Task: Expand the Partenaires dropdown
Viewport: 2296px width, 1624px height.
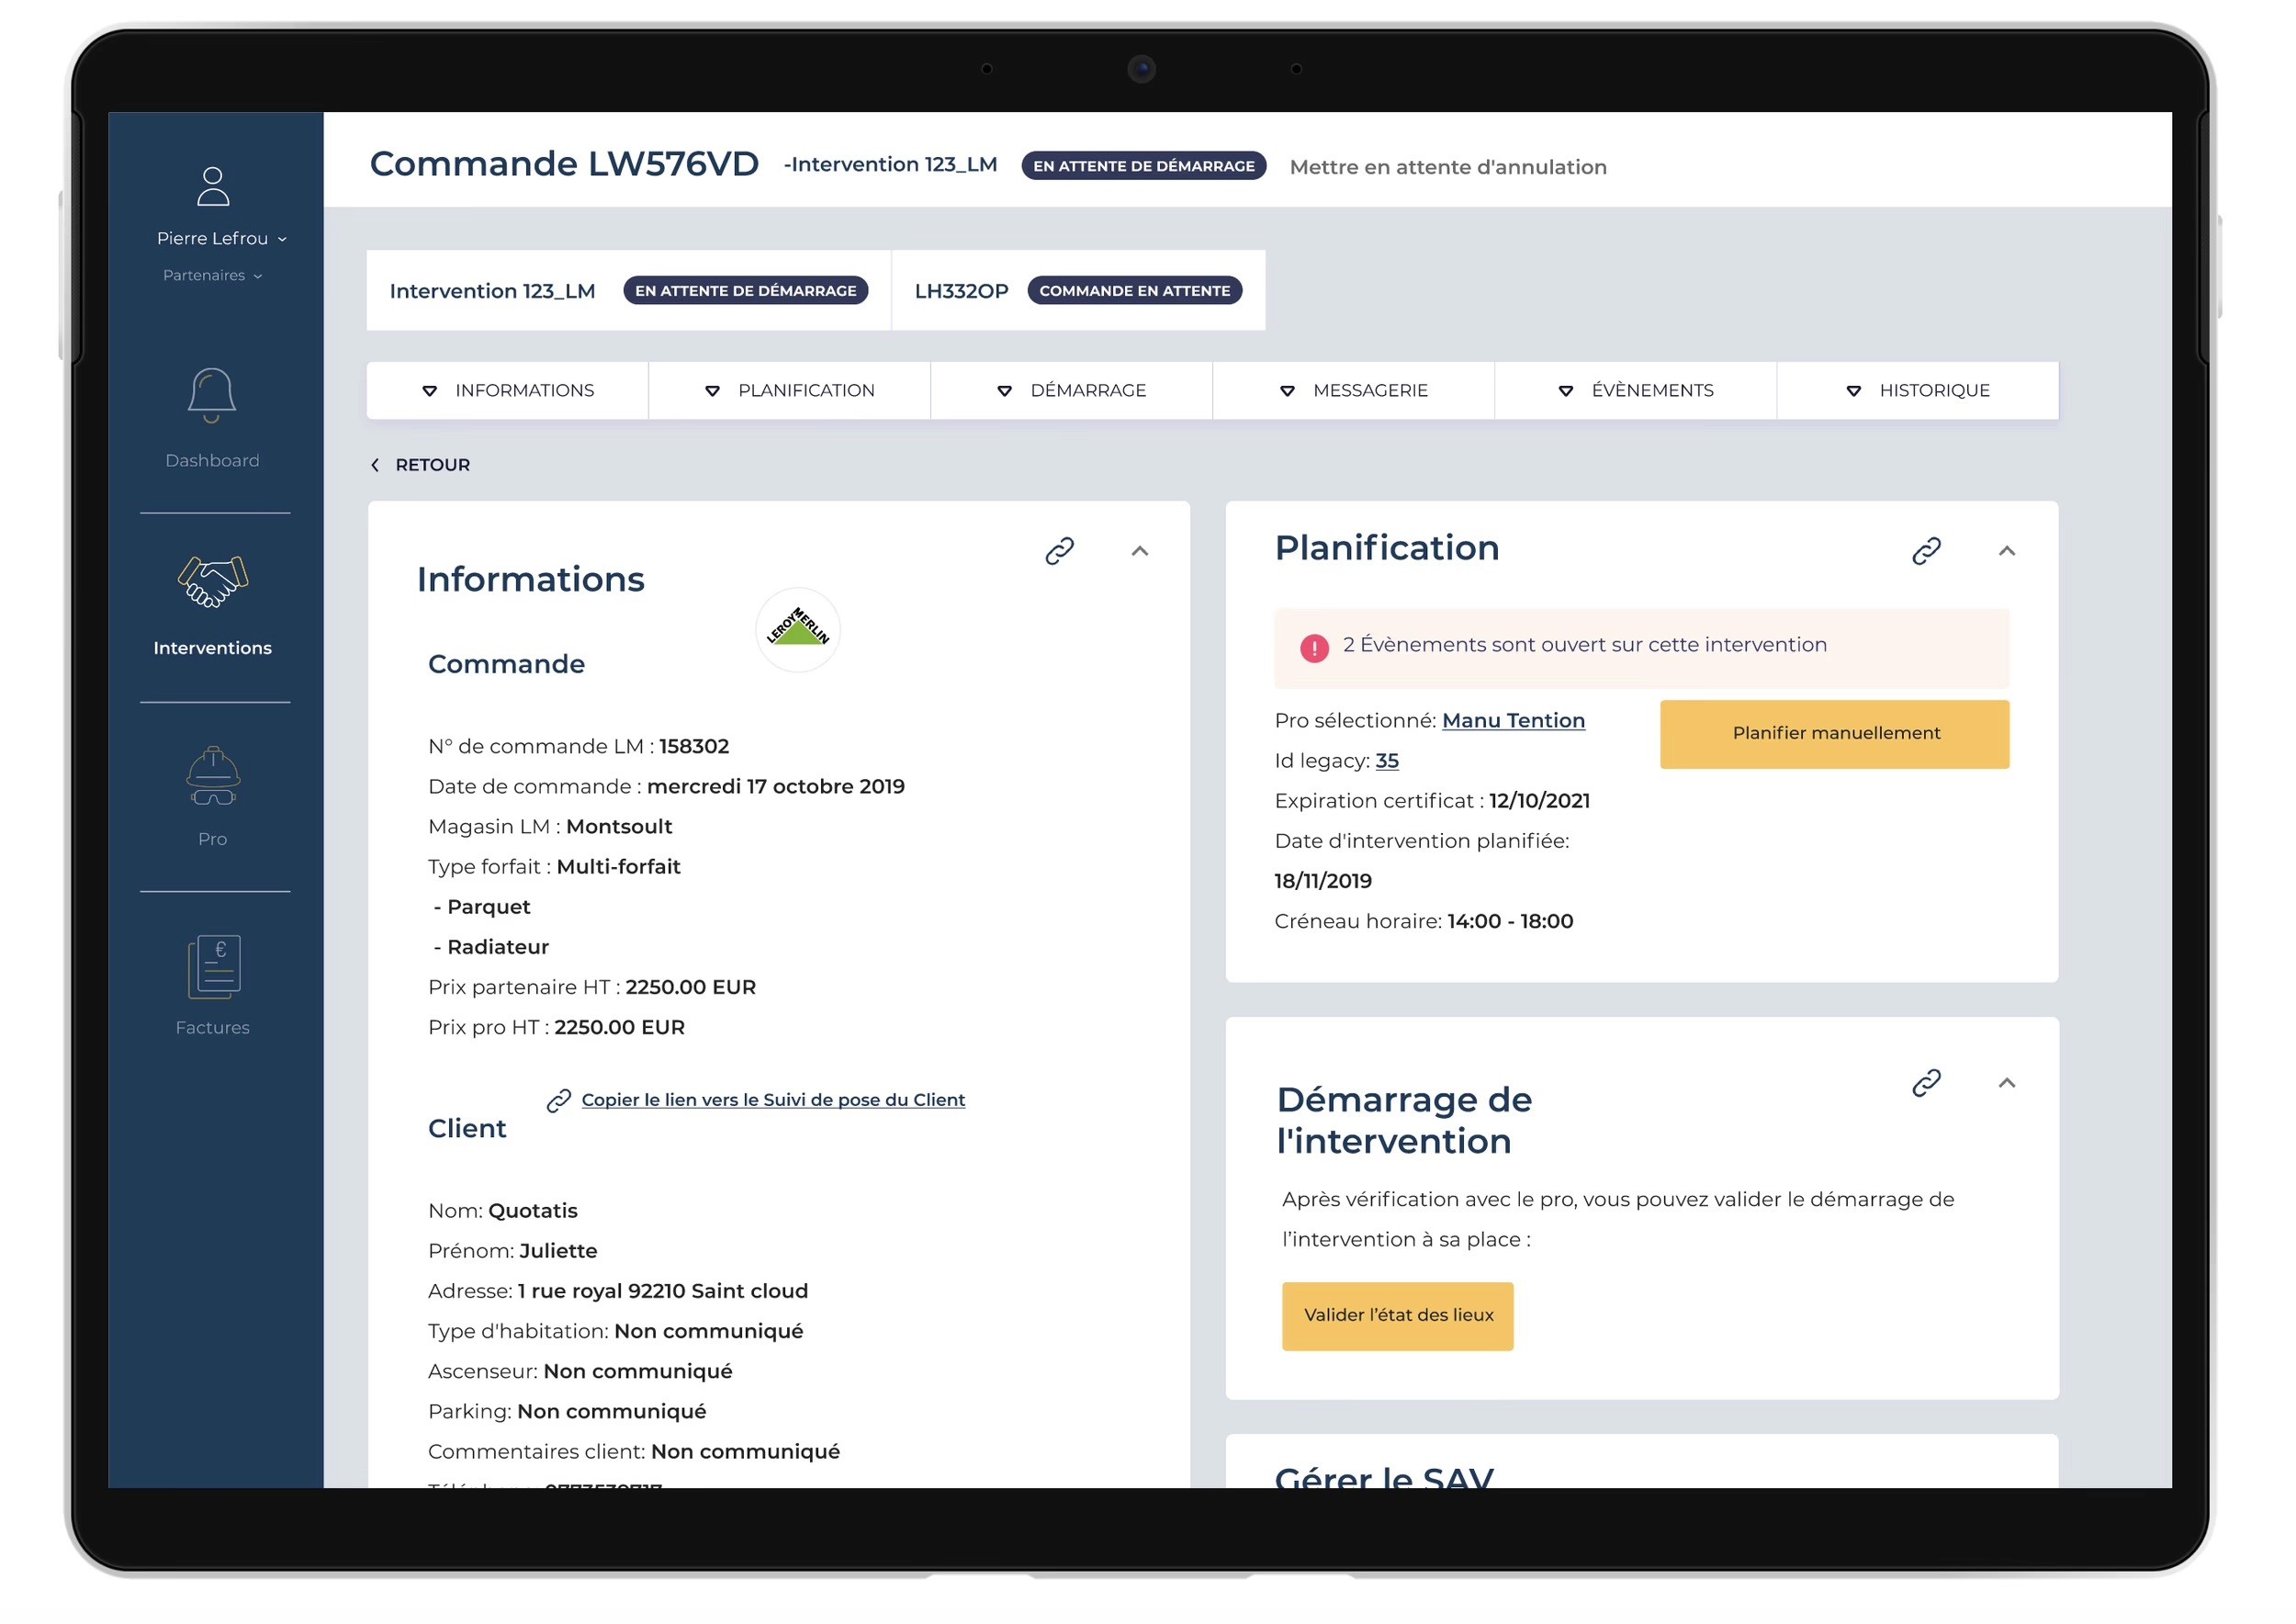Action: click(x=212, y=276)
